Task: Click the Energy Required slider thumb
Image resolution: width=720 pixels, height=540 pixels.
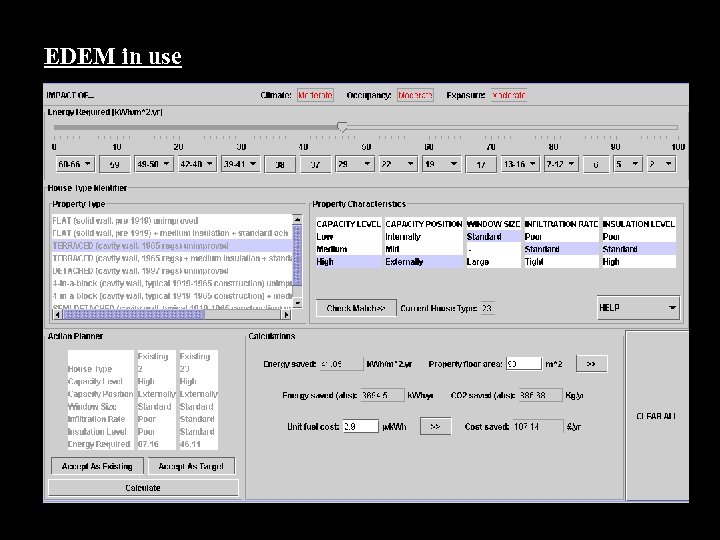Action: point(342,127)
